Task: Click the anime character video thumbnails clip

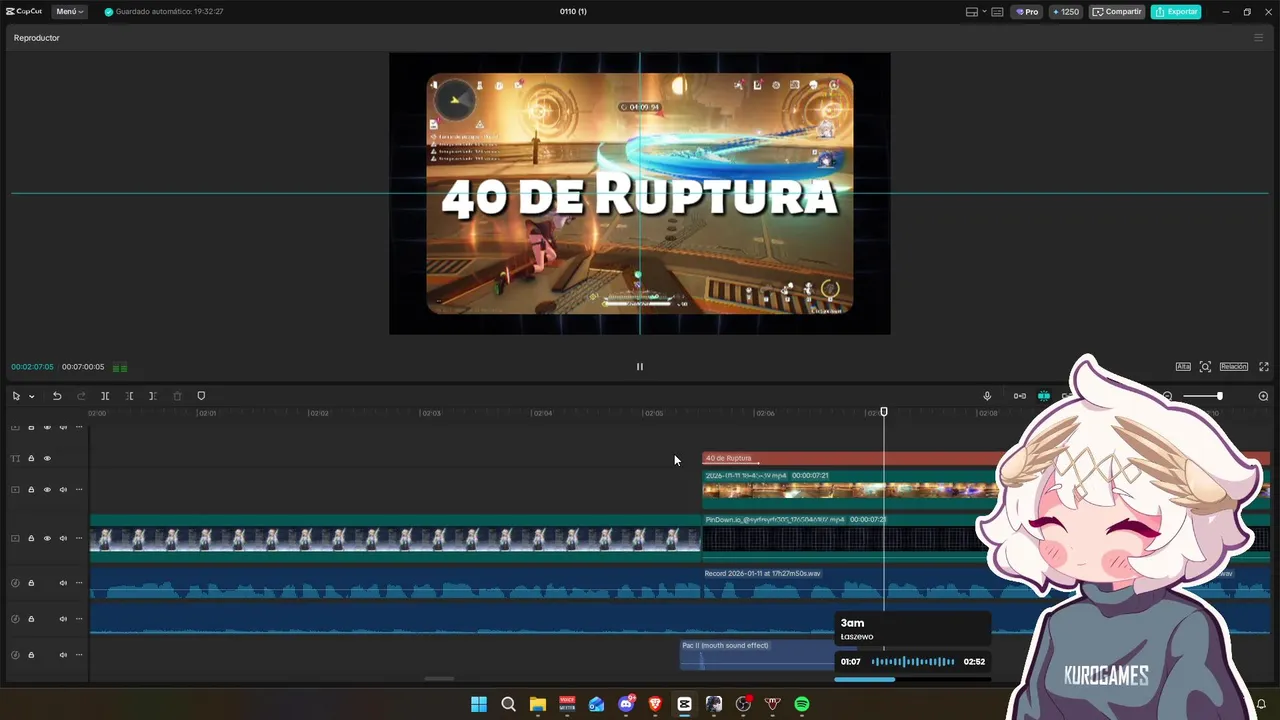Action: tap(396, 538)
